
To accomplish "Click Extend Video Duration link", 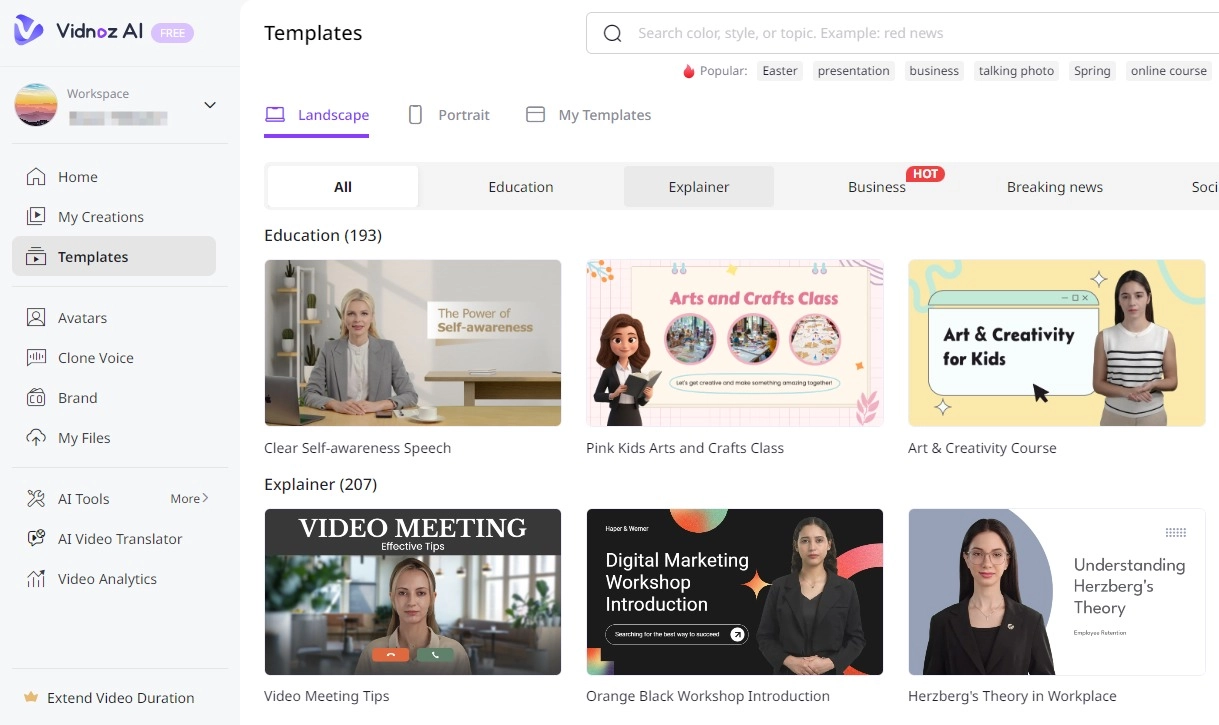I will (x=120, y=698).
